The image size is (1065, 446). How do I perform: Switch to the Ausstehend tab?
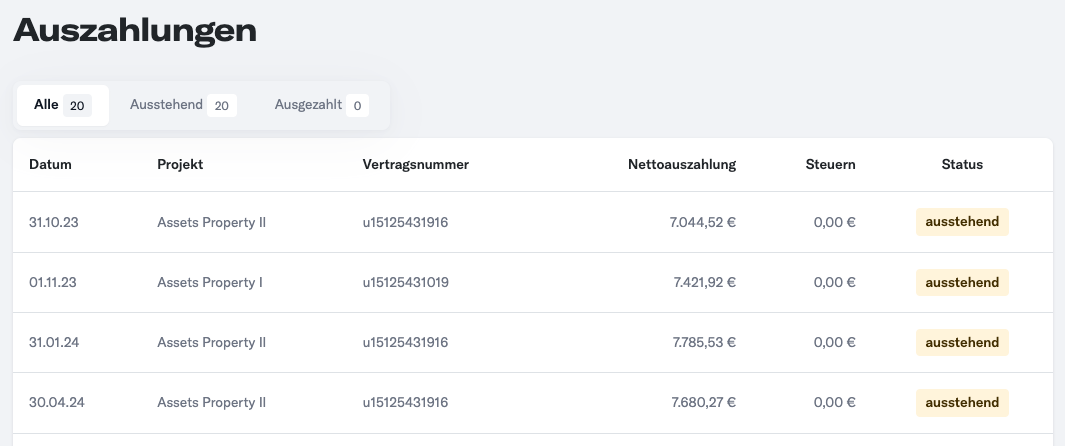pyautogui.click(x=183, y=105)
